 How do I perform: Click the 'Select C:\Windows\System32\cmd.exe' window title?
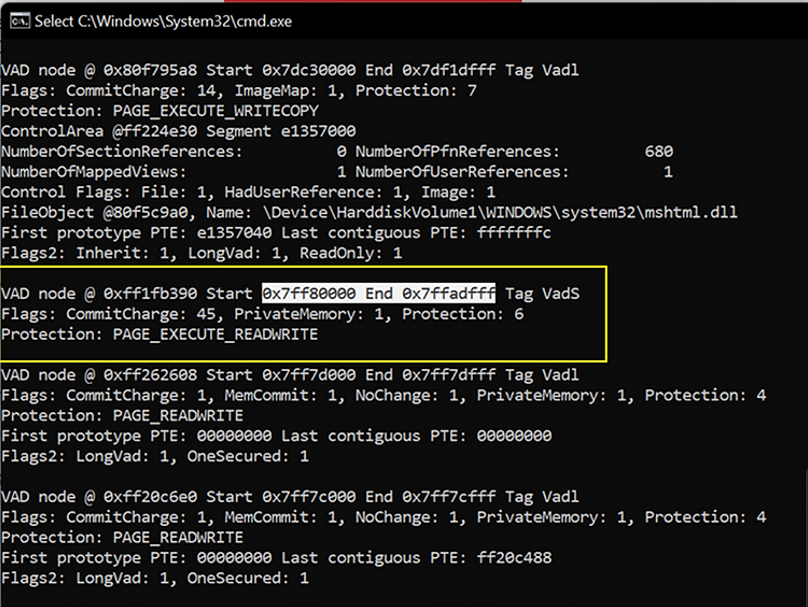[x=162, y=21]
